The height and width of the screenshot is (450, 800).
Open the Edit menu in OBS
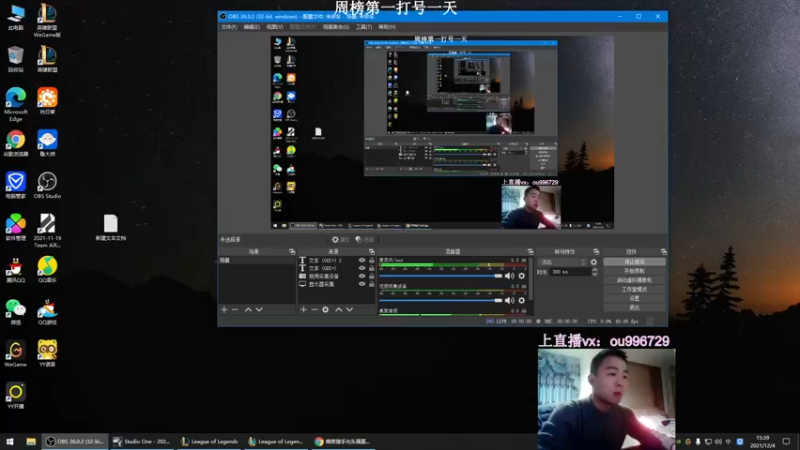pos(252,27)
